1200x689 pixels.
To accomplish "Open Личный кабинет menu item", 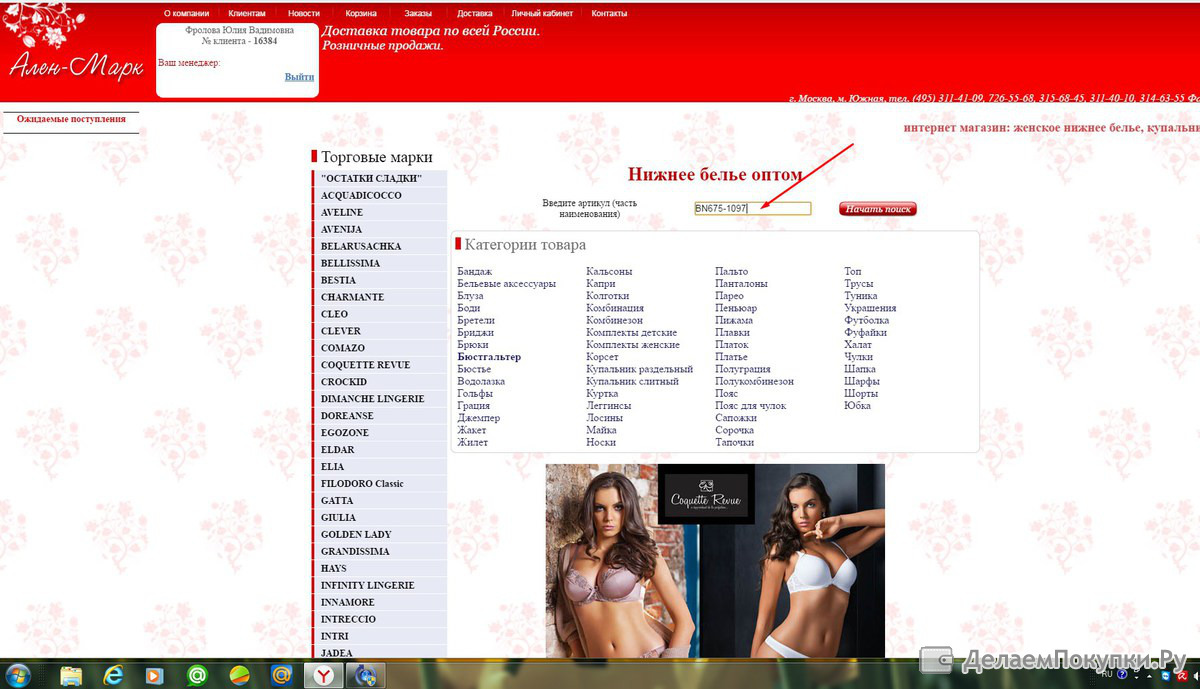I will click(x=540, y=13).
